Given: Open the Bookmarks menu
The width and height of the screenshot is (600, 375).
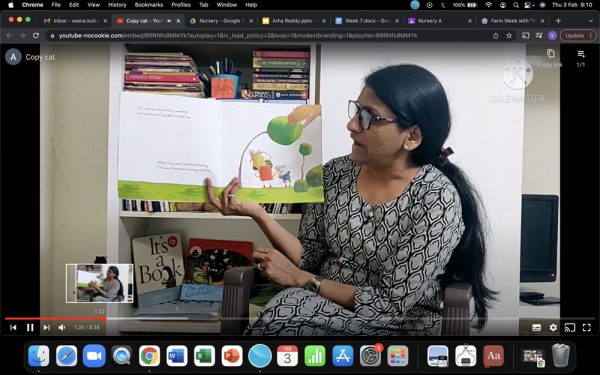Looking at the screenshot, I should pos(149,5).
